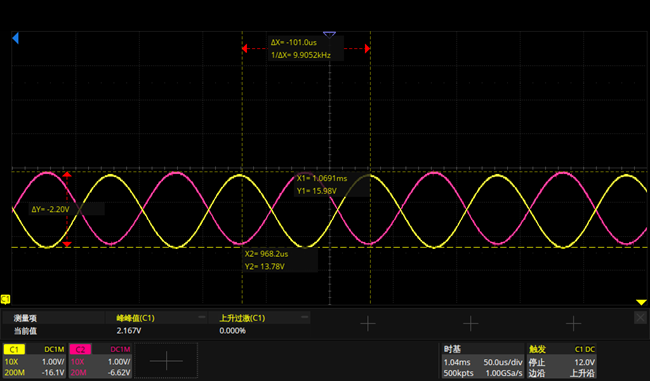Image resolution: width=650 pixels, height=381 pixels.
Task: Open the 时基 timebase settings
Action: (x=452, y=349)
